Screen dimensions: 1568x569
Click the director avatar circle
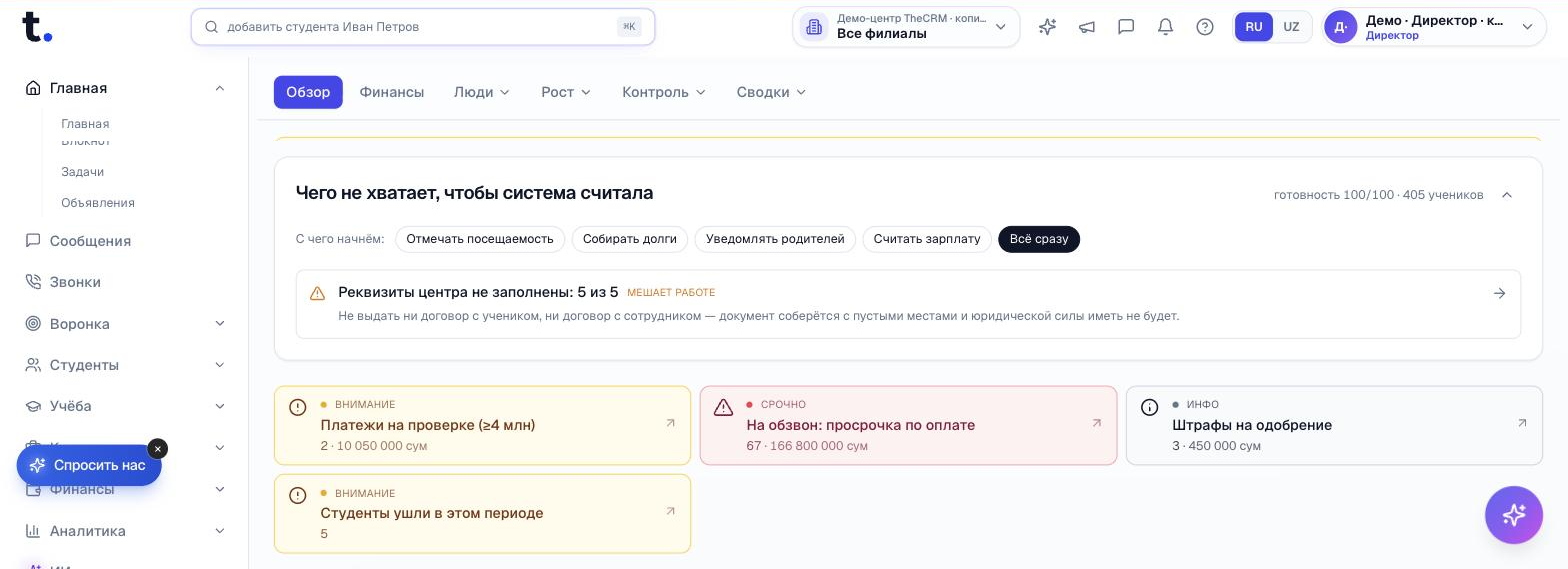tap(1340, 27)
